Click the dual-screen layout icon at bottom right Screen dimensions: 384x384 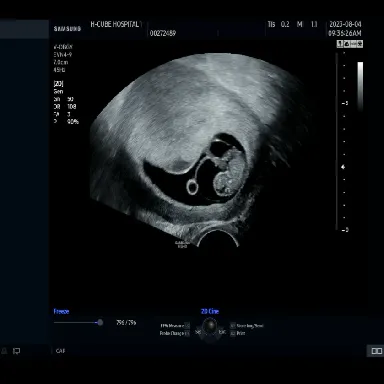[x=377, y=351]
